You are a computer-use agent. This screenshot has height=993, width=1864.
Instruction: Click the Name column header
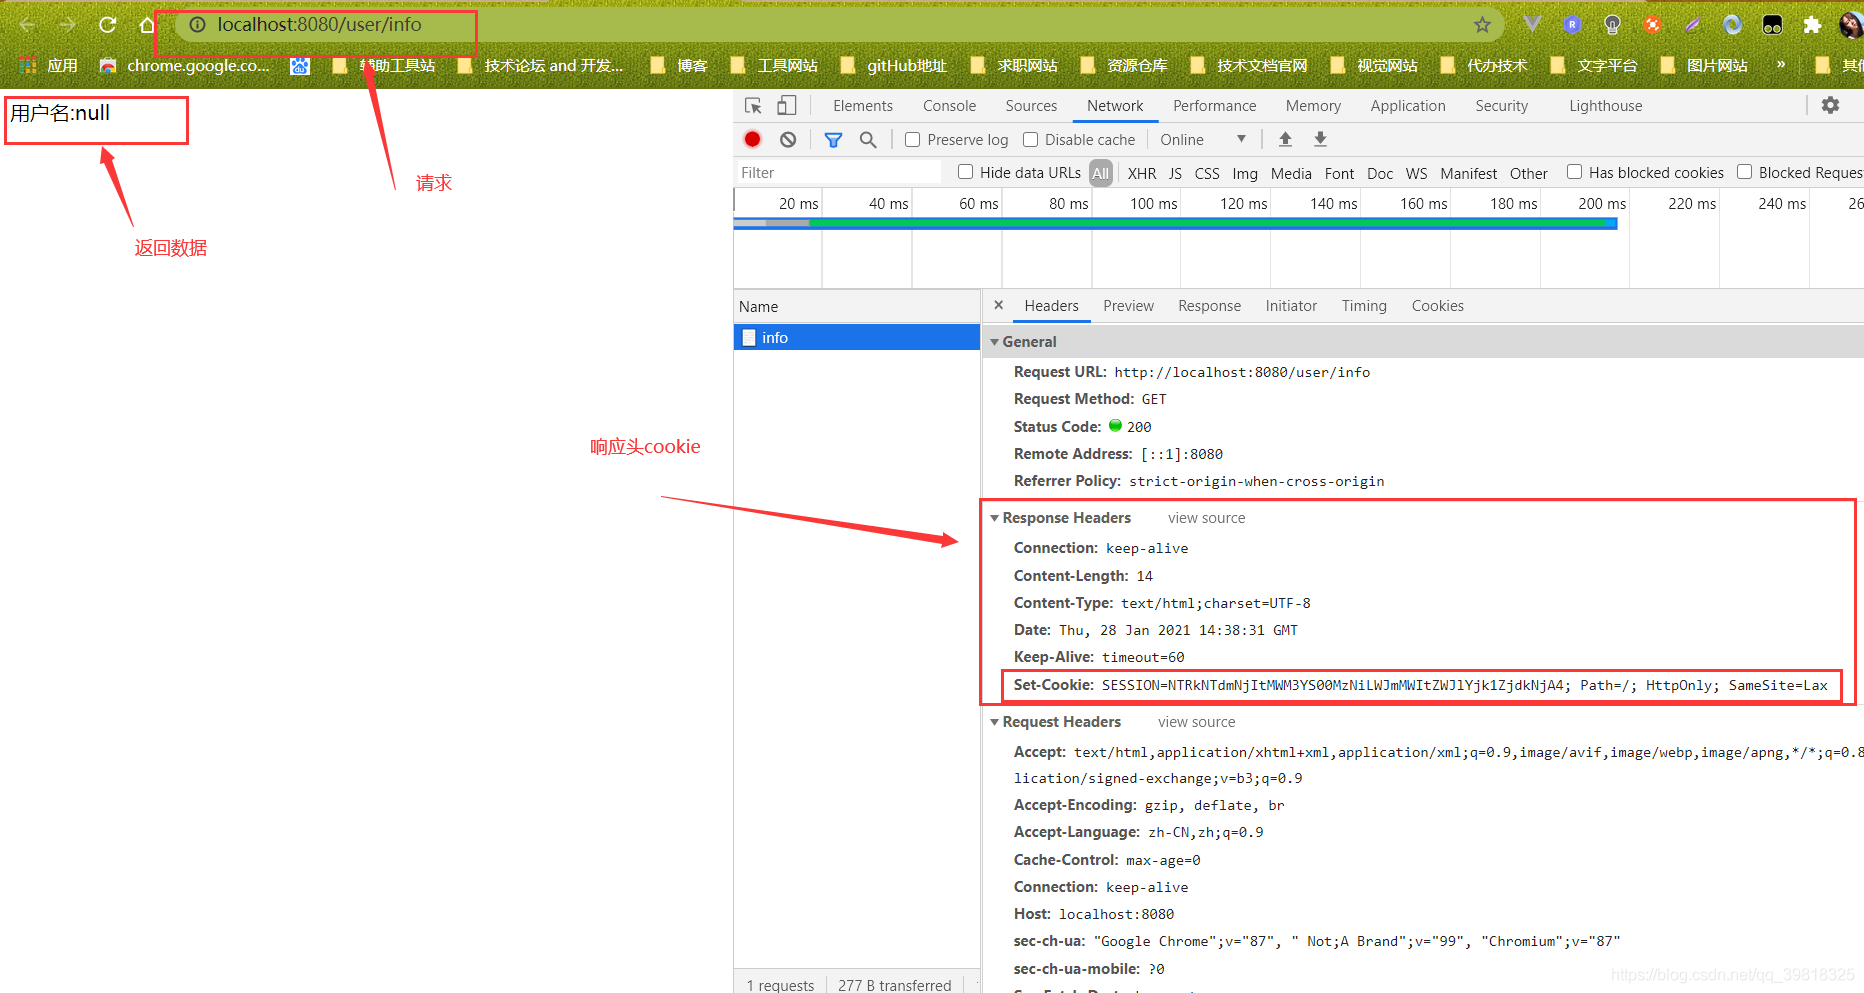pos(857,306)
